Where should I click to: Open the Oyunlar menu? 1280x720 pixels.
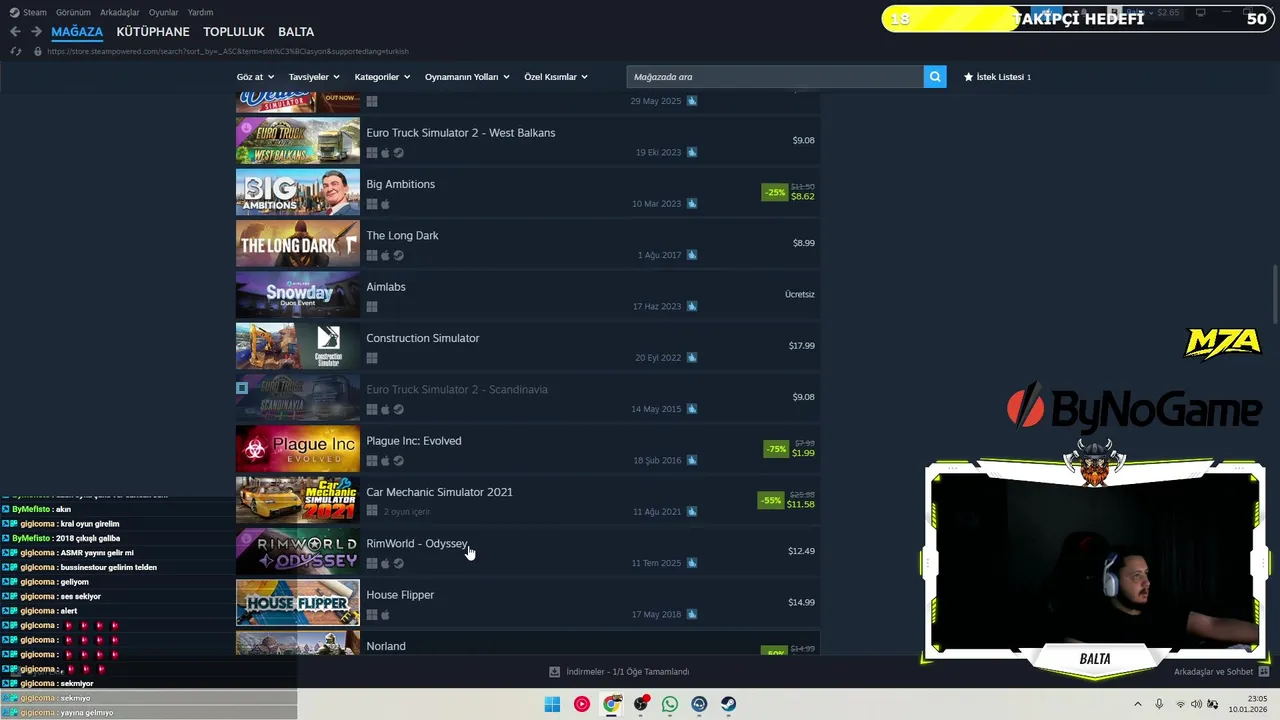click(164, 12)
